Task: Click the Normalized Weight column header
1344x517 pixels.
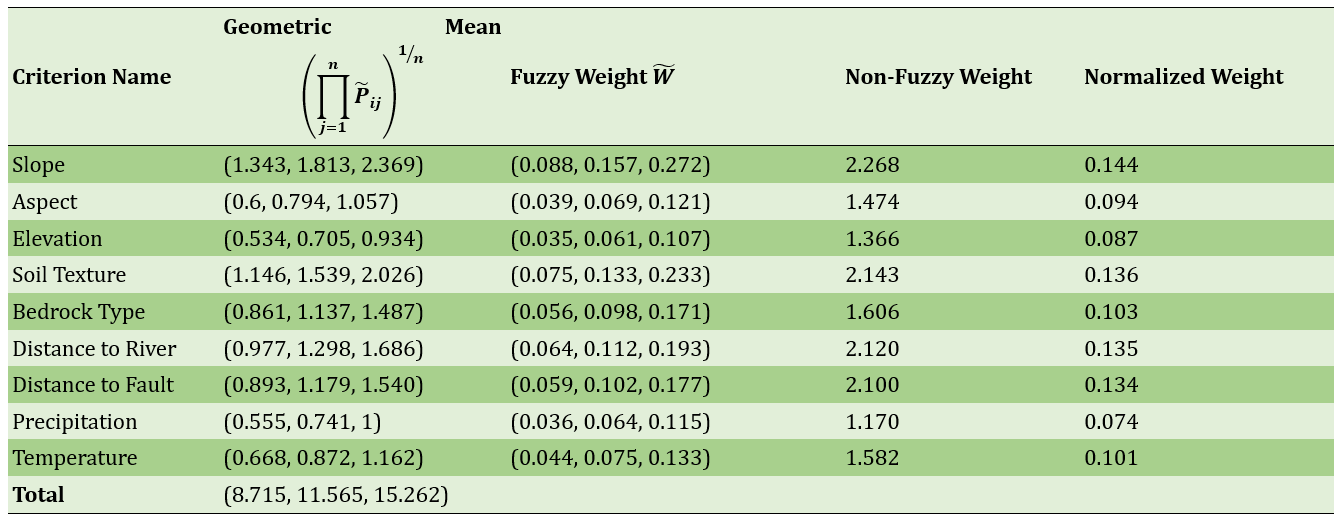Action: coord(1183,77)
